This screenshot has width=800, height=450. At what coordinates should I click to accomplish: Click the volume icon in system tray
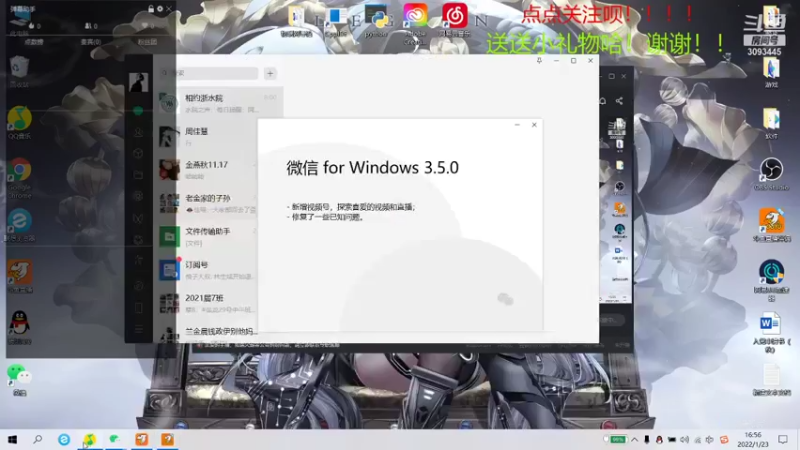(x=684, y=440)
